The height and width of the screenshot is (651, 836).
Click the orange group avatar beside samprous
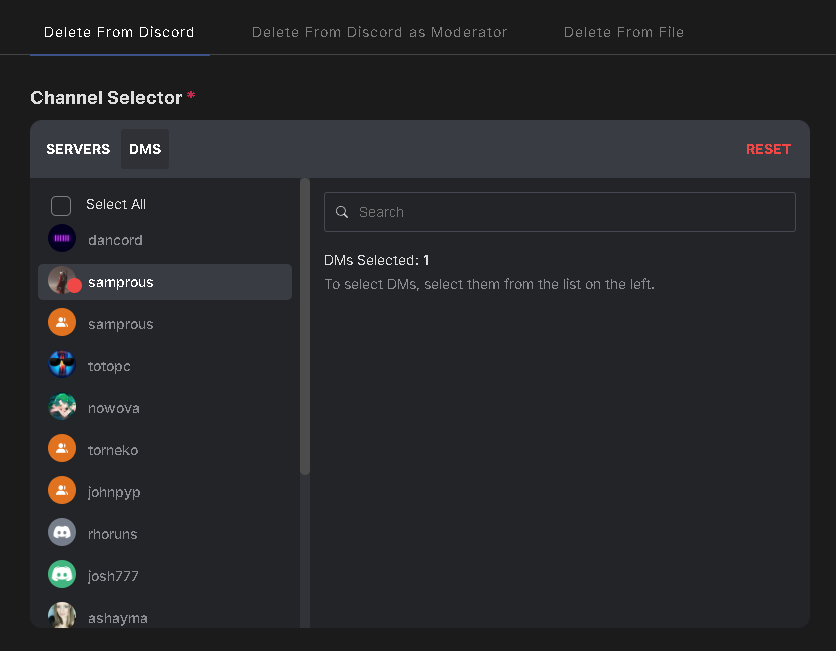62,323
